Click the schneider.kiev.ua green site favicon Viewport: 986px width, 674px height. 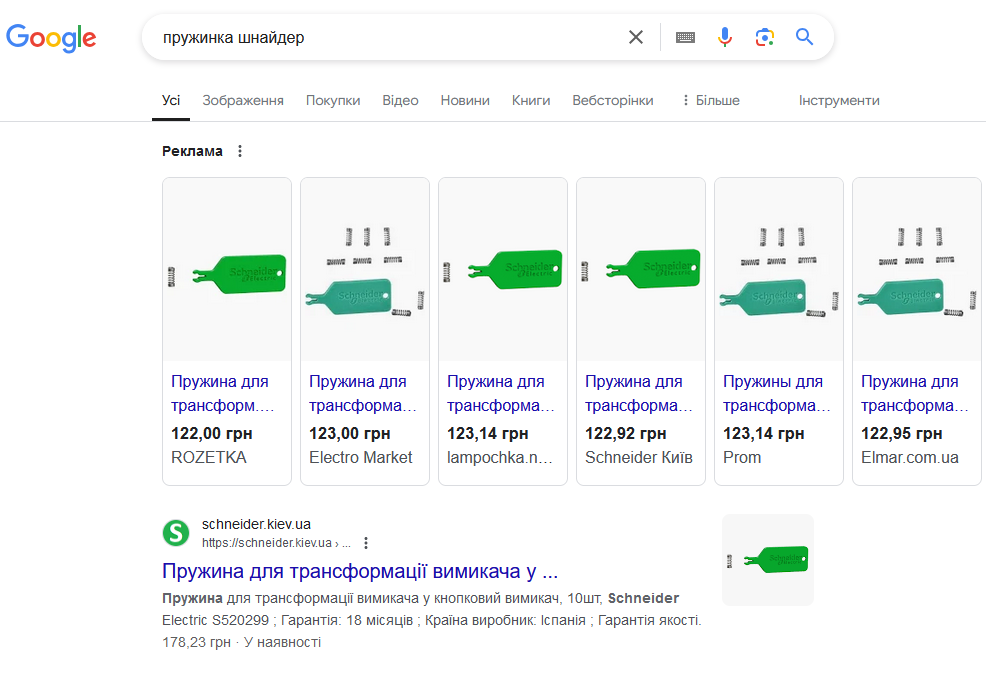[x=176, y=533]
